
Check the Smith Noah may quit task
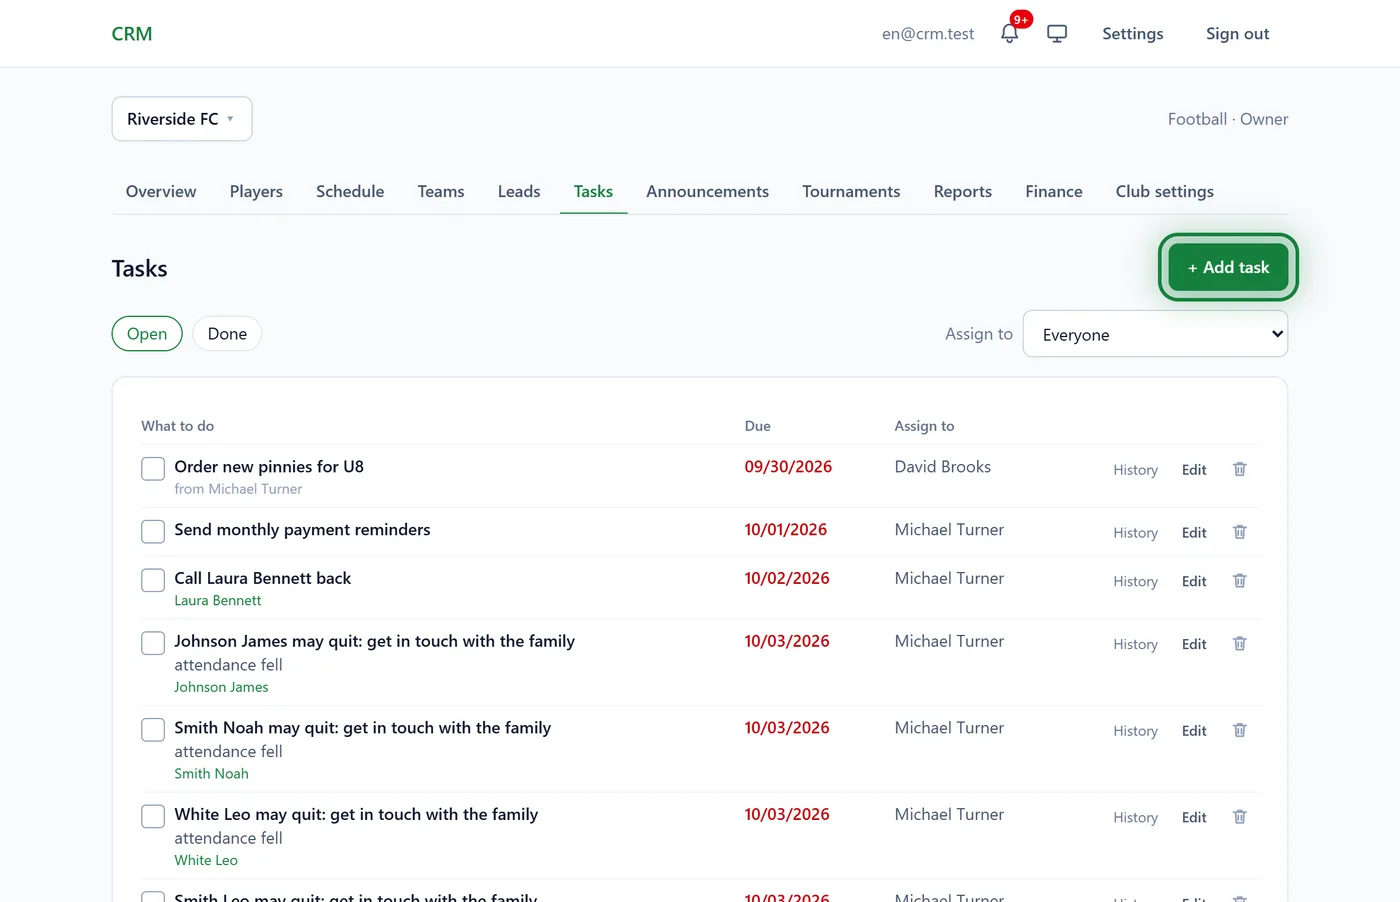[153, 730]
